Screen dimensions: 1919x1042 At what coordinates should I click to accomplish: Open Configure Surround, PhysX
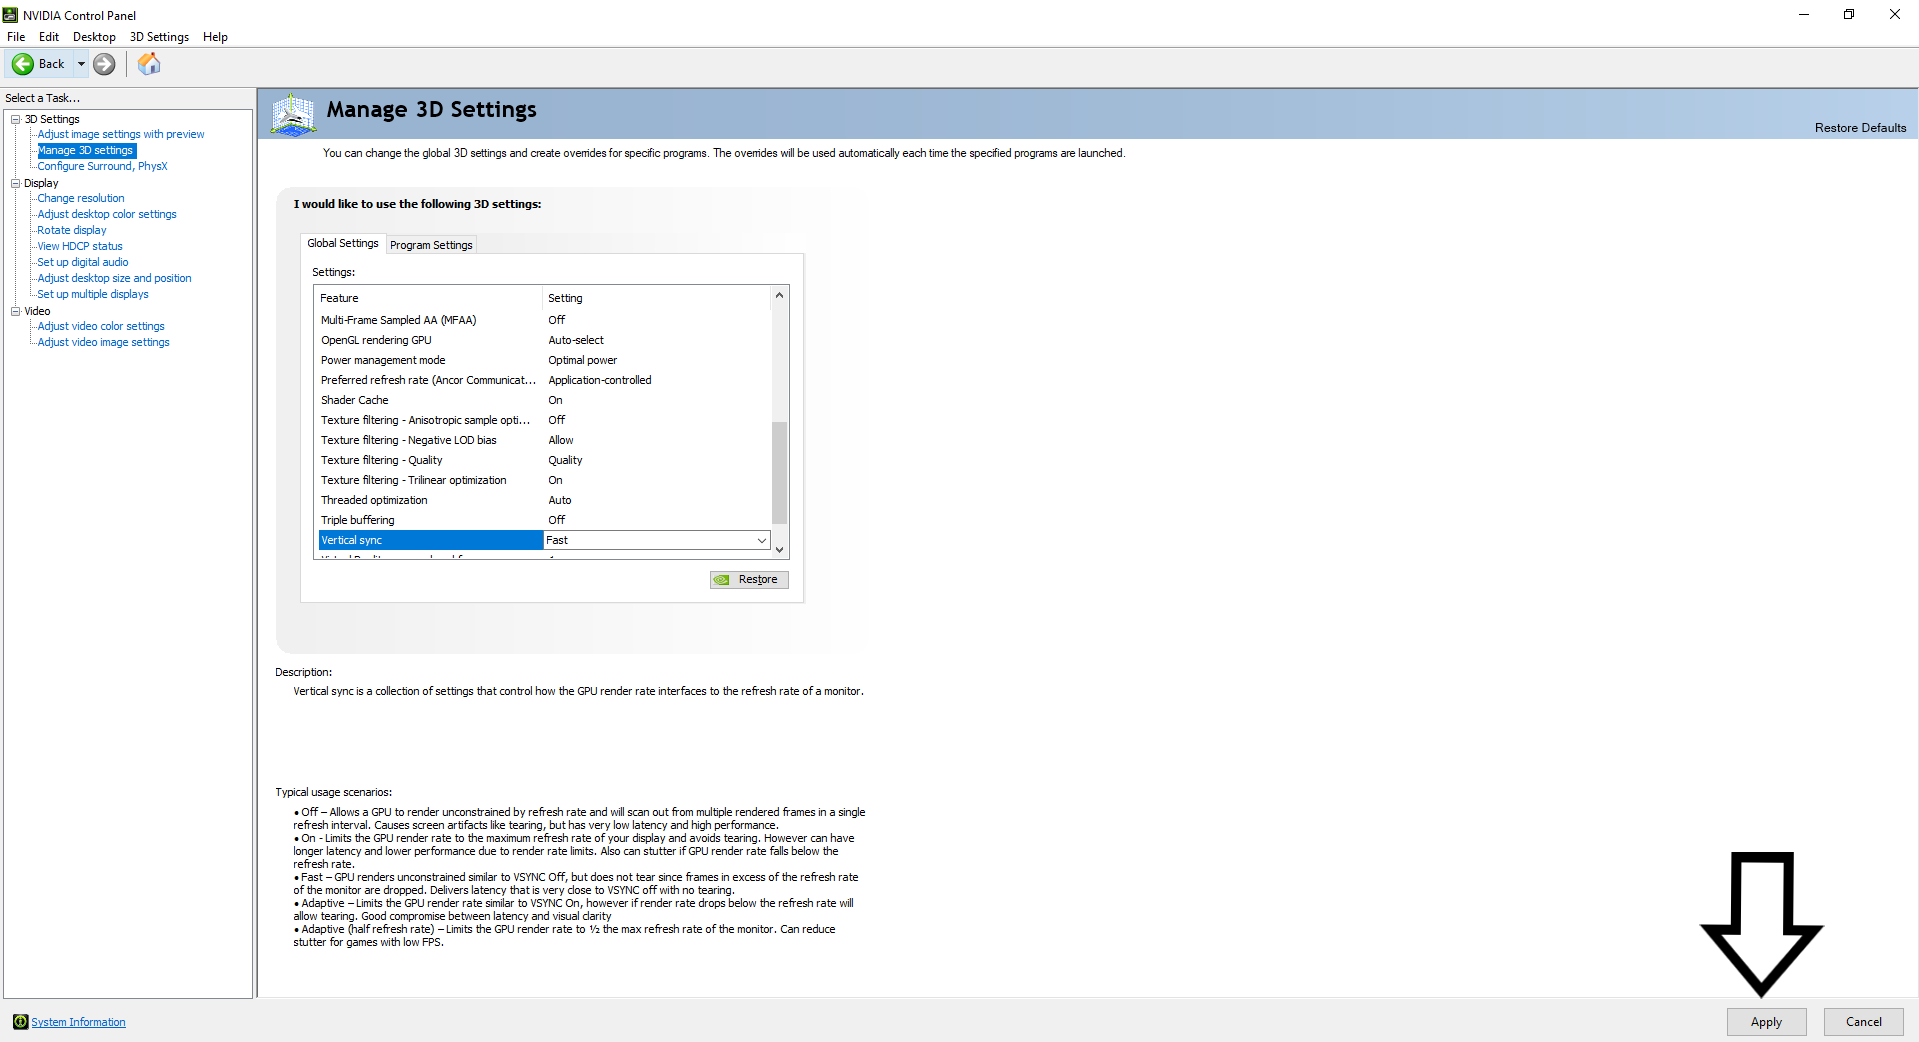coord(102,166)
